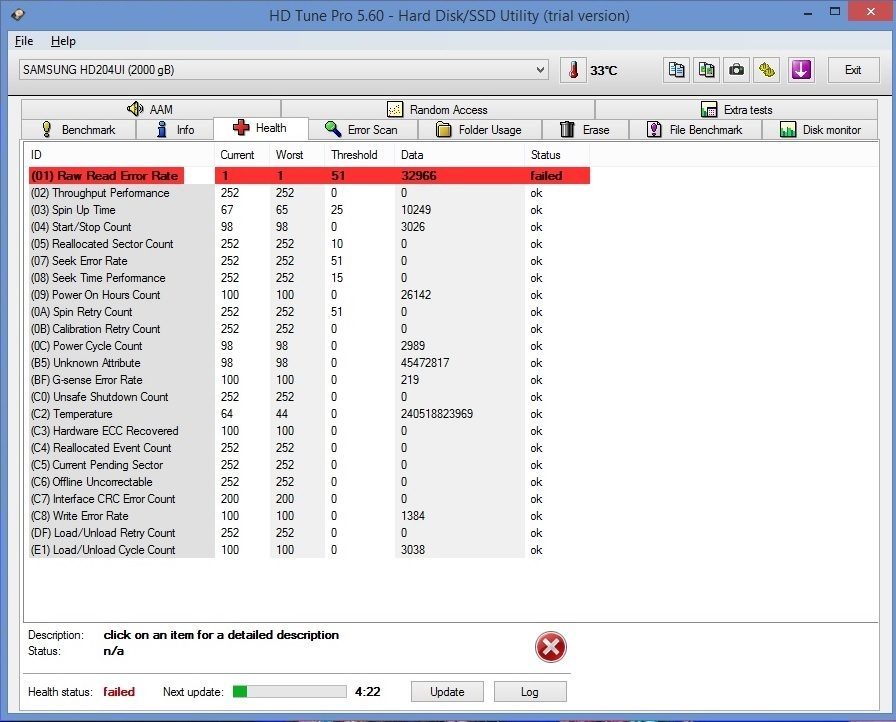Click the red X health failed icon
The width and height of the screenshot is (896, 722).
(x=550, y=647)
